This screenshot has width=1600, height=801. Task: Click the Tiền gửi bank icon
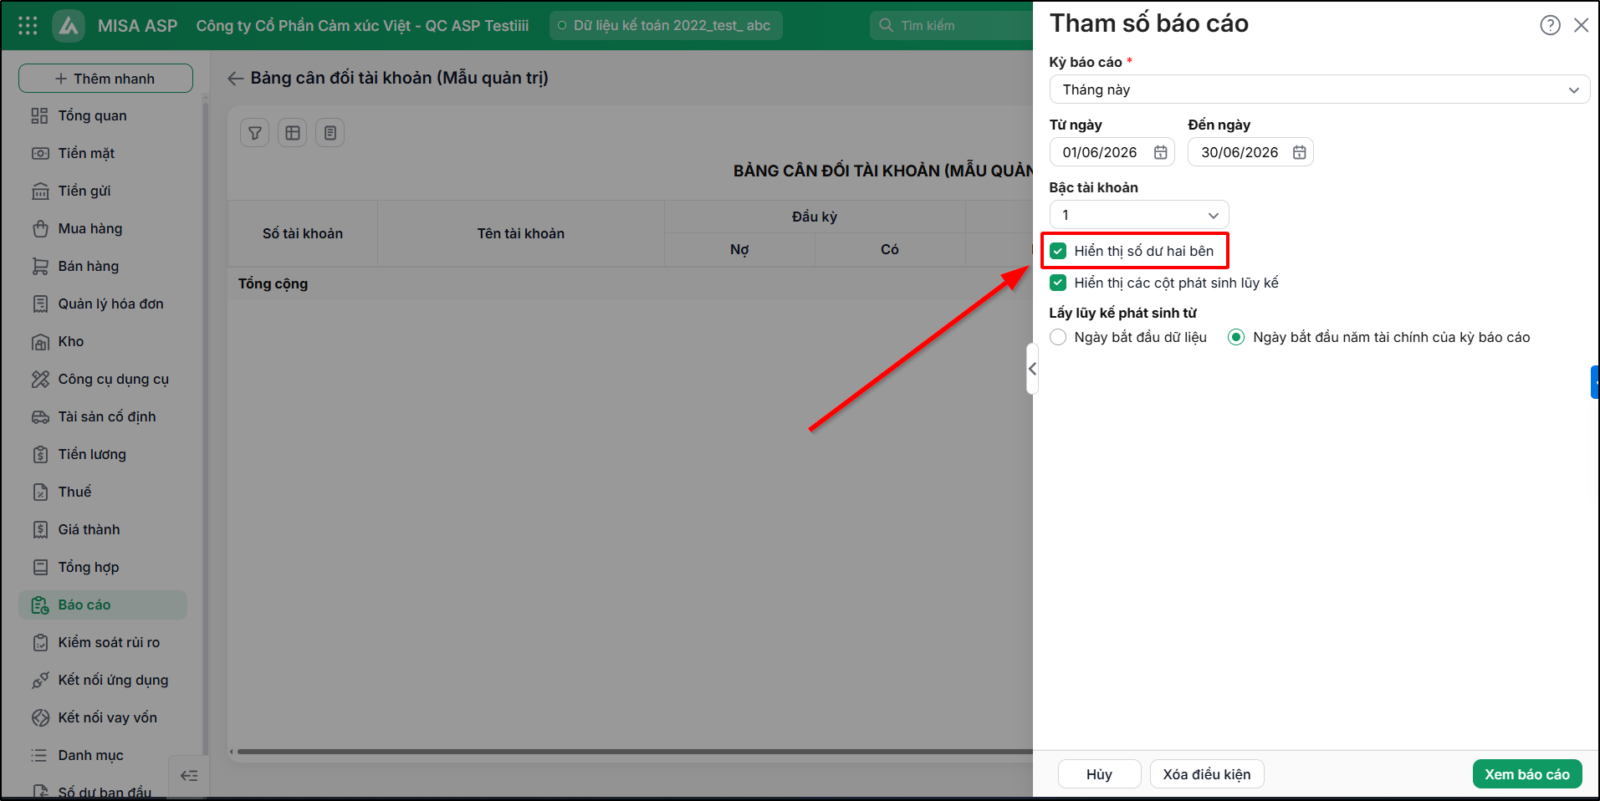[40, 191]
